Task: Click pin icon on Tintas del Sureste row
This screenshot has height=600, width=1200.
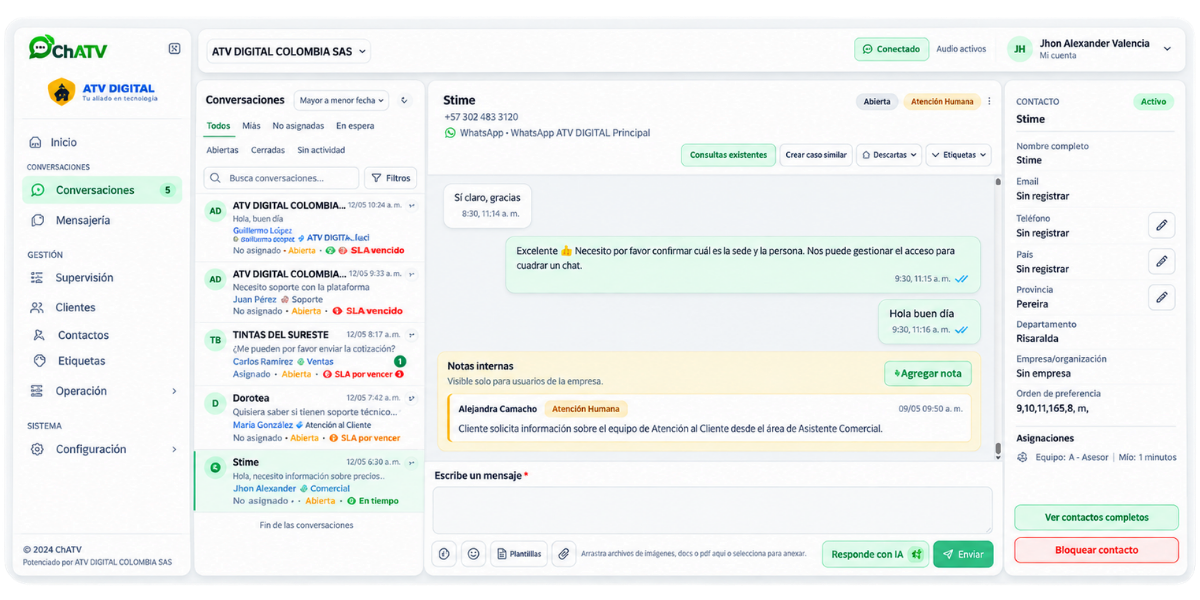Action: click(412, 335)
